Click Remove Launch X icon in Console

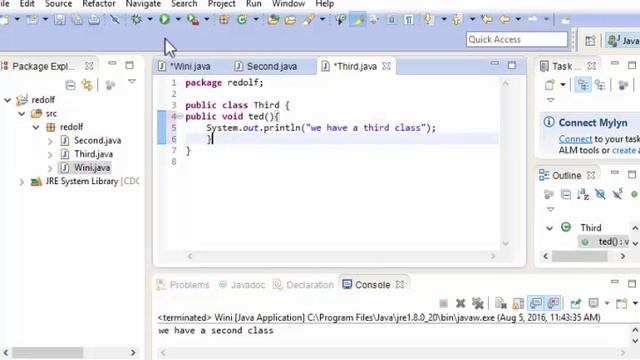click(x=461, y=303)
